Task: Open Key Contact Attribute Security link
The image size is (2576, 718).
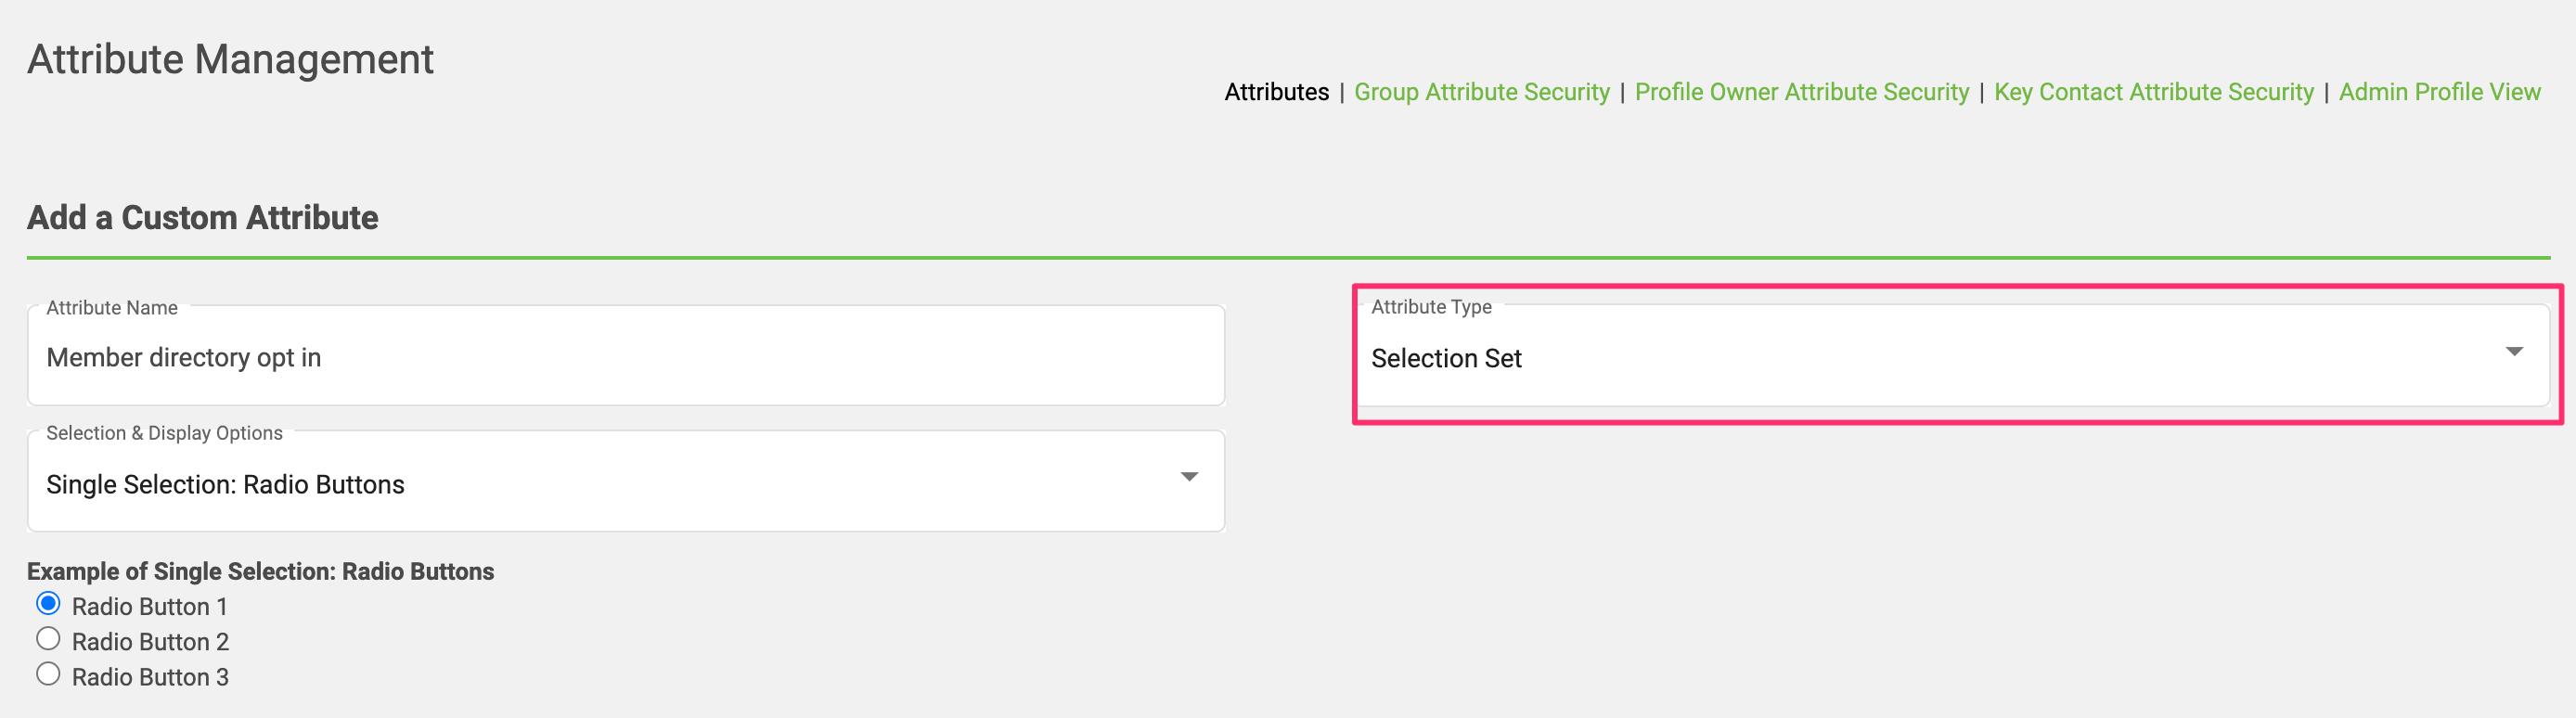Action: pyautogui.click(x=2153, y=92)
